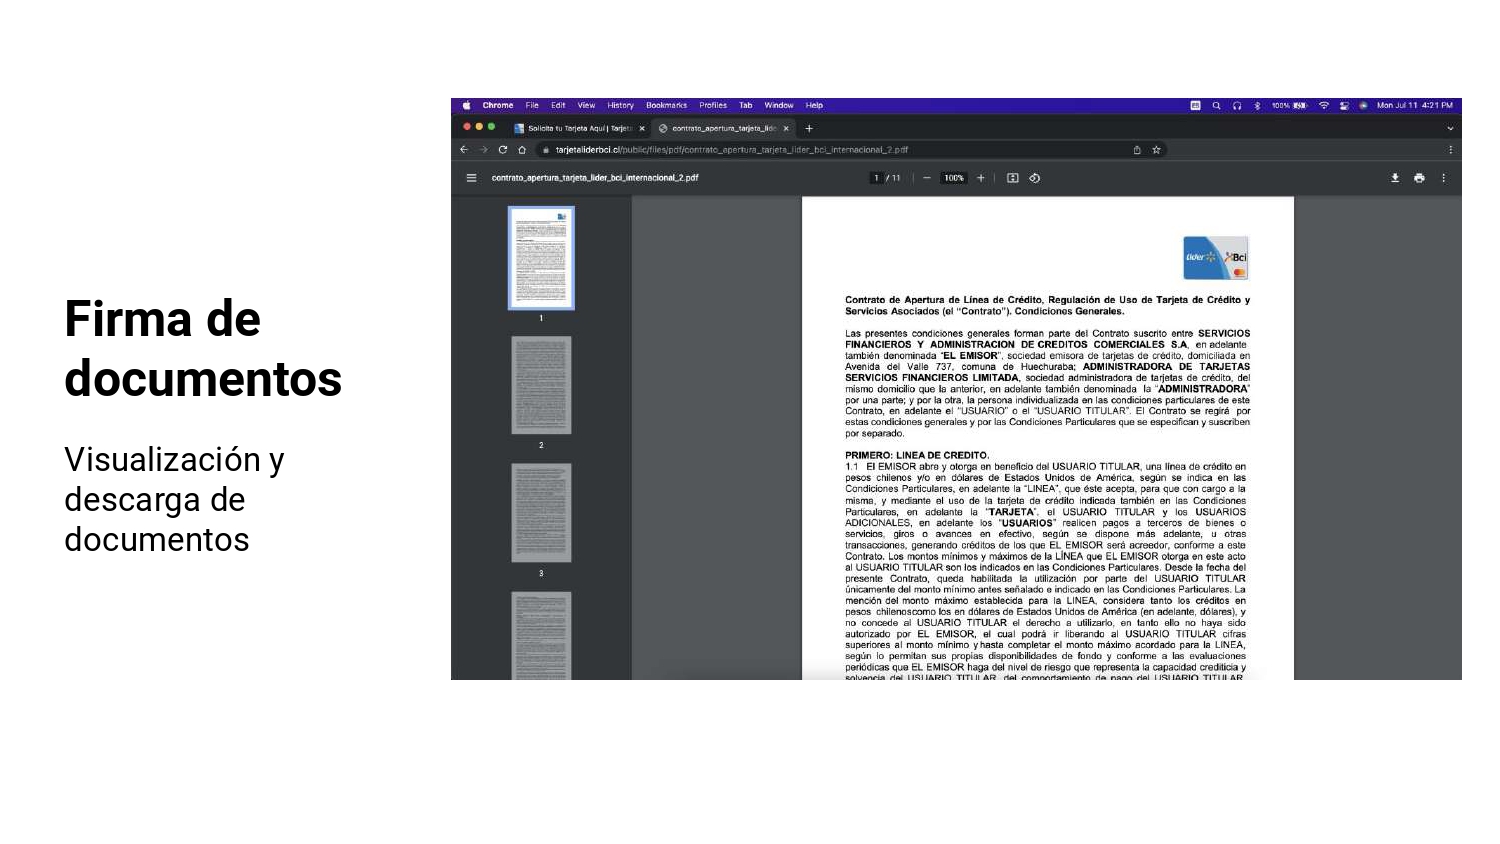Viewport: 1500px width, 844px height.
Task: Print the PDF document
Action: pyautogui.click(x=1419, y=178)
